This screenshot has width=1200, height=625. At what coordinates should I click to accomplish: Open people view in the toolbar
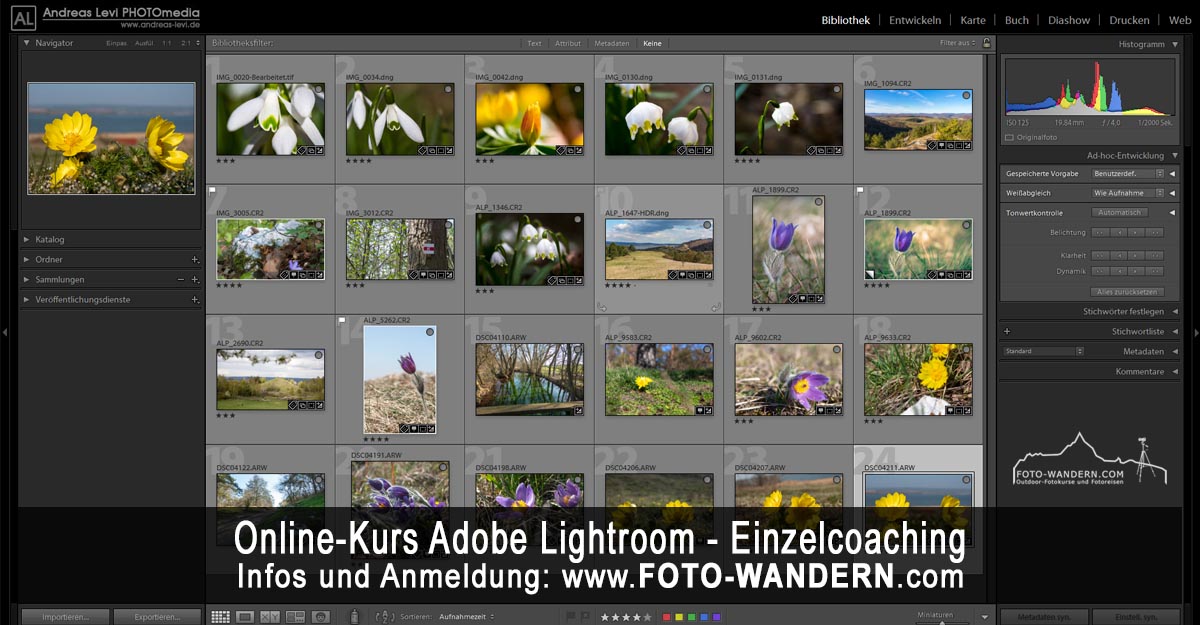click(320, 617)
